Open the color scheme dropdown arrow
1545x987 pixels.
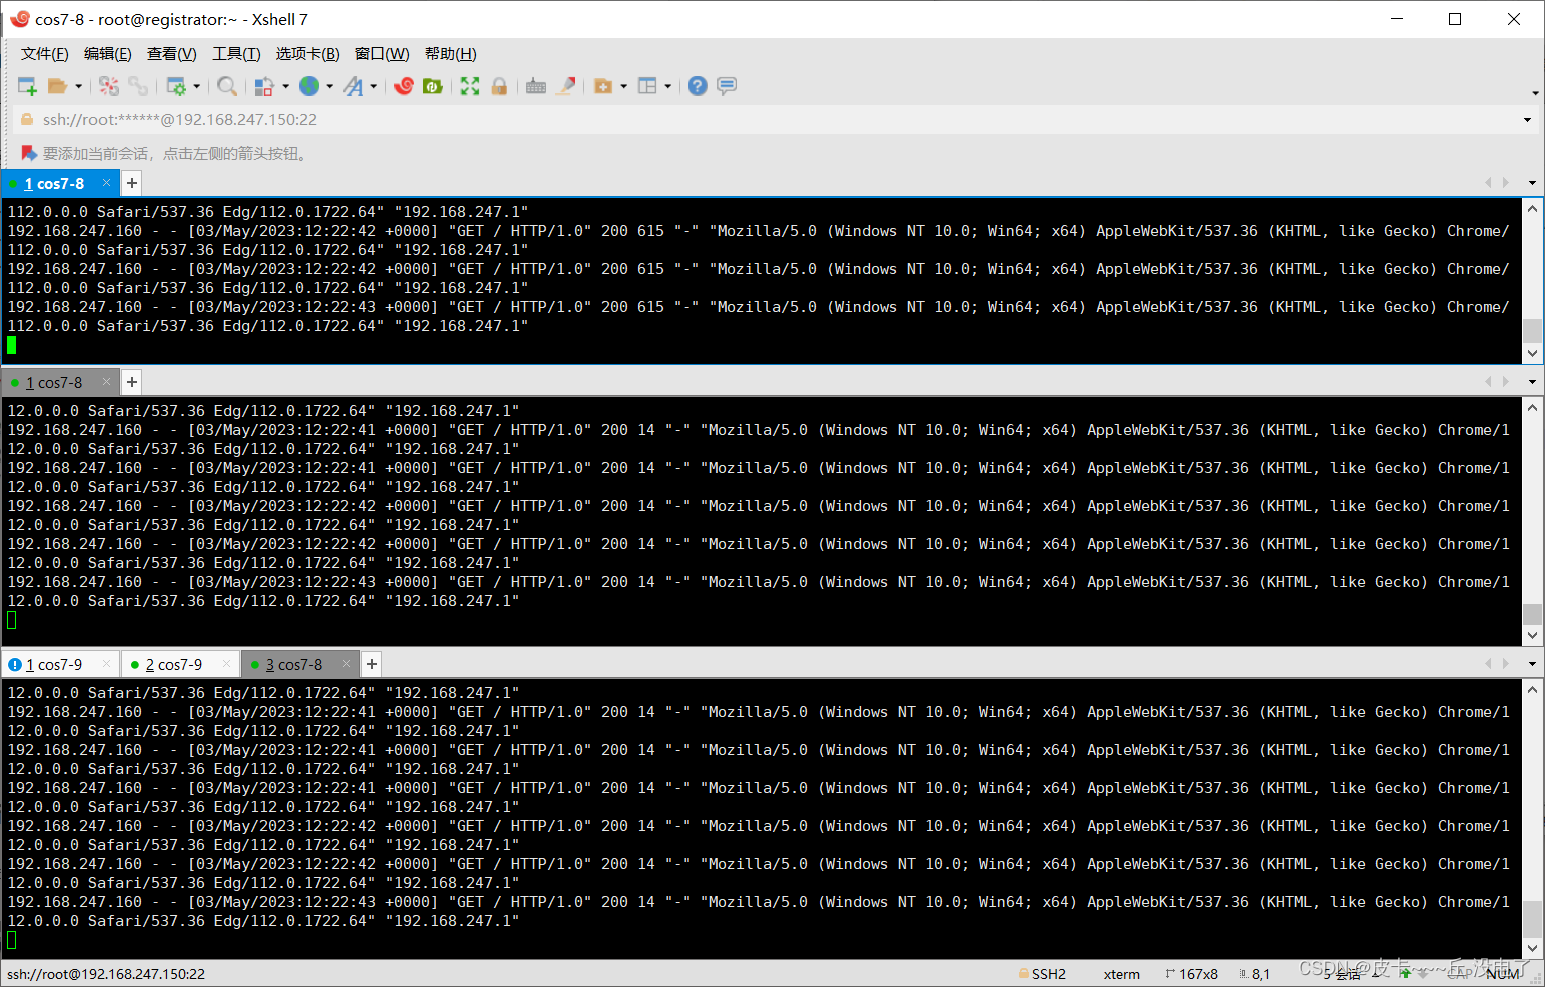285,86
